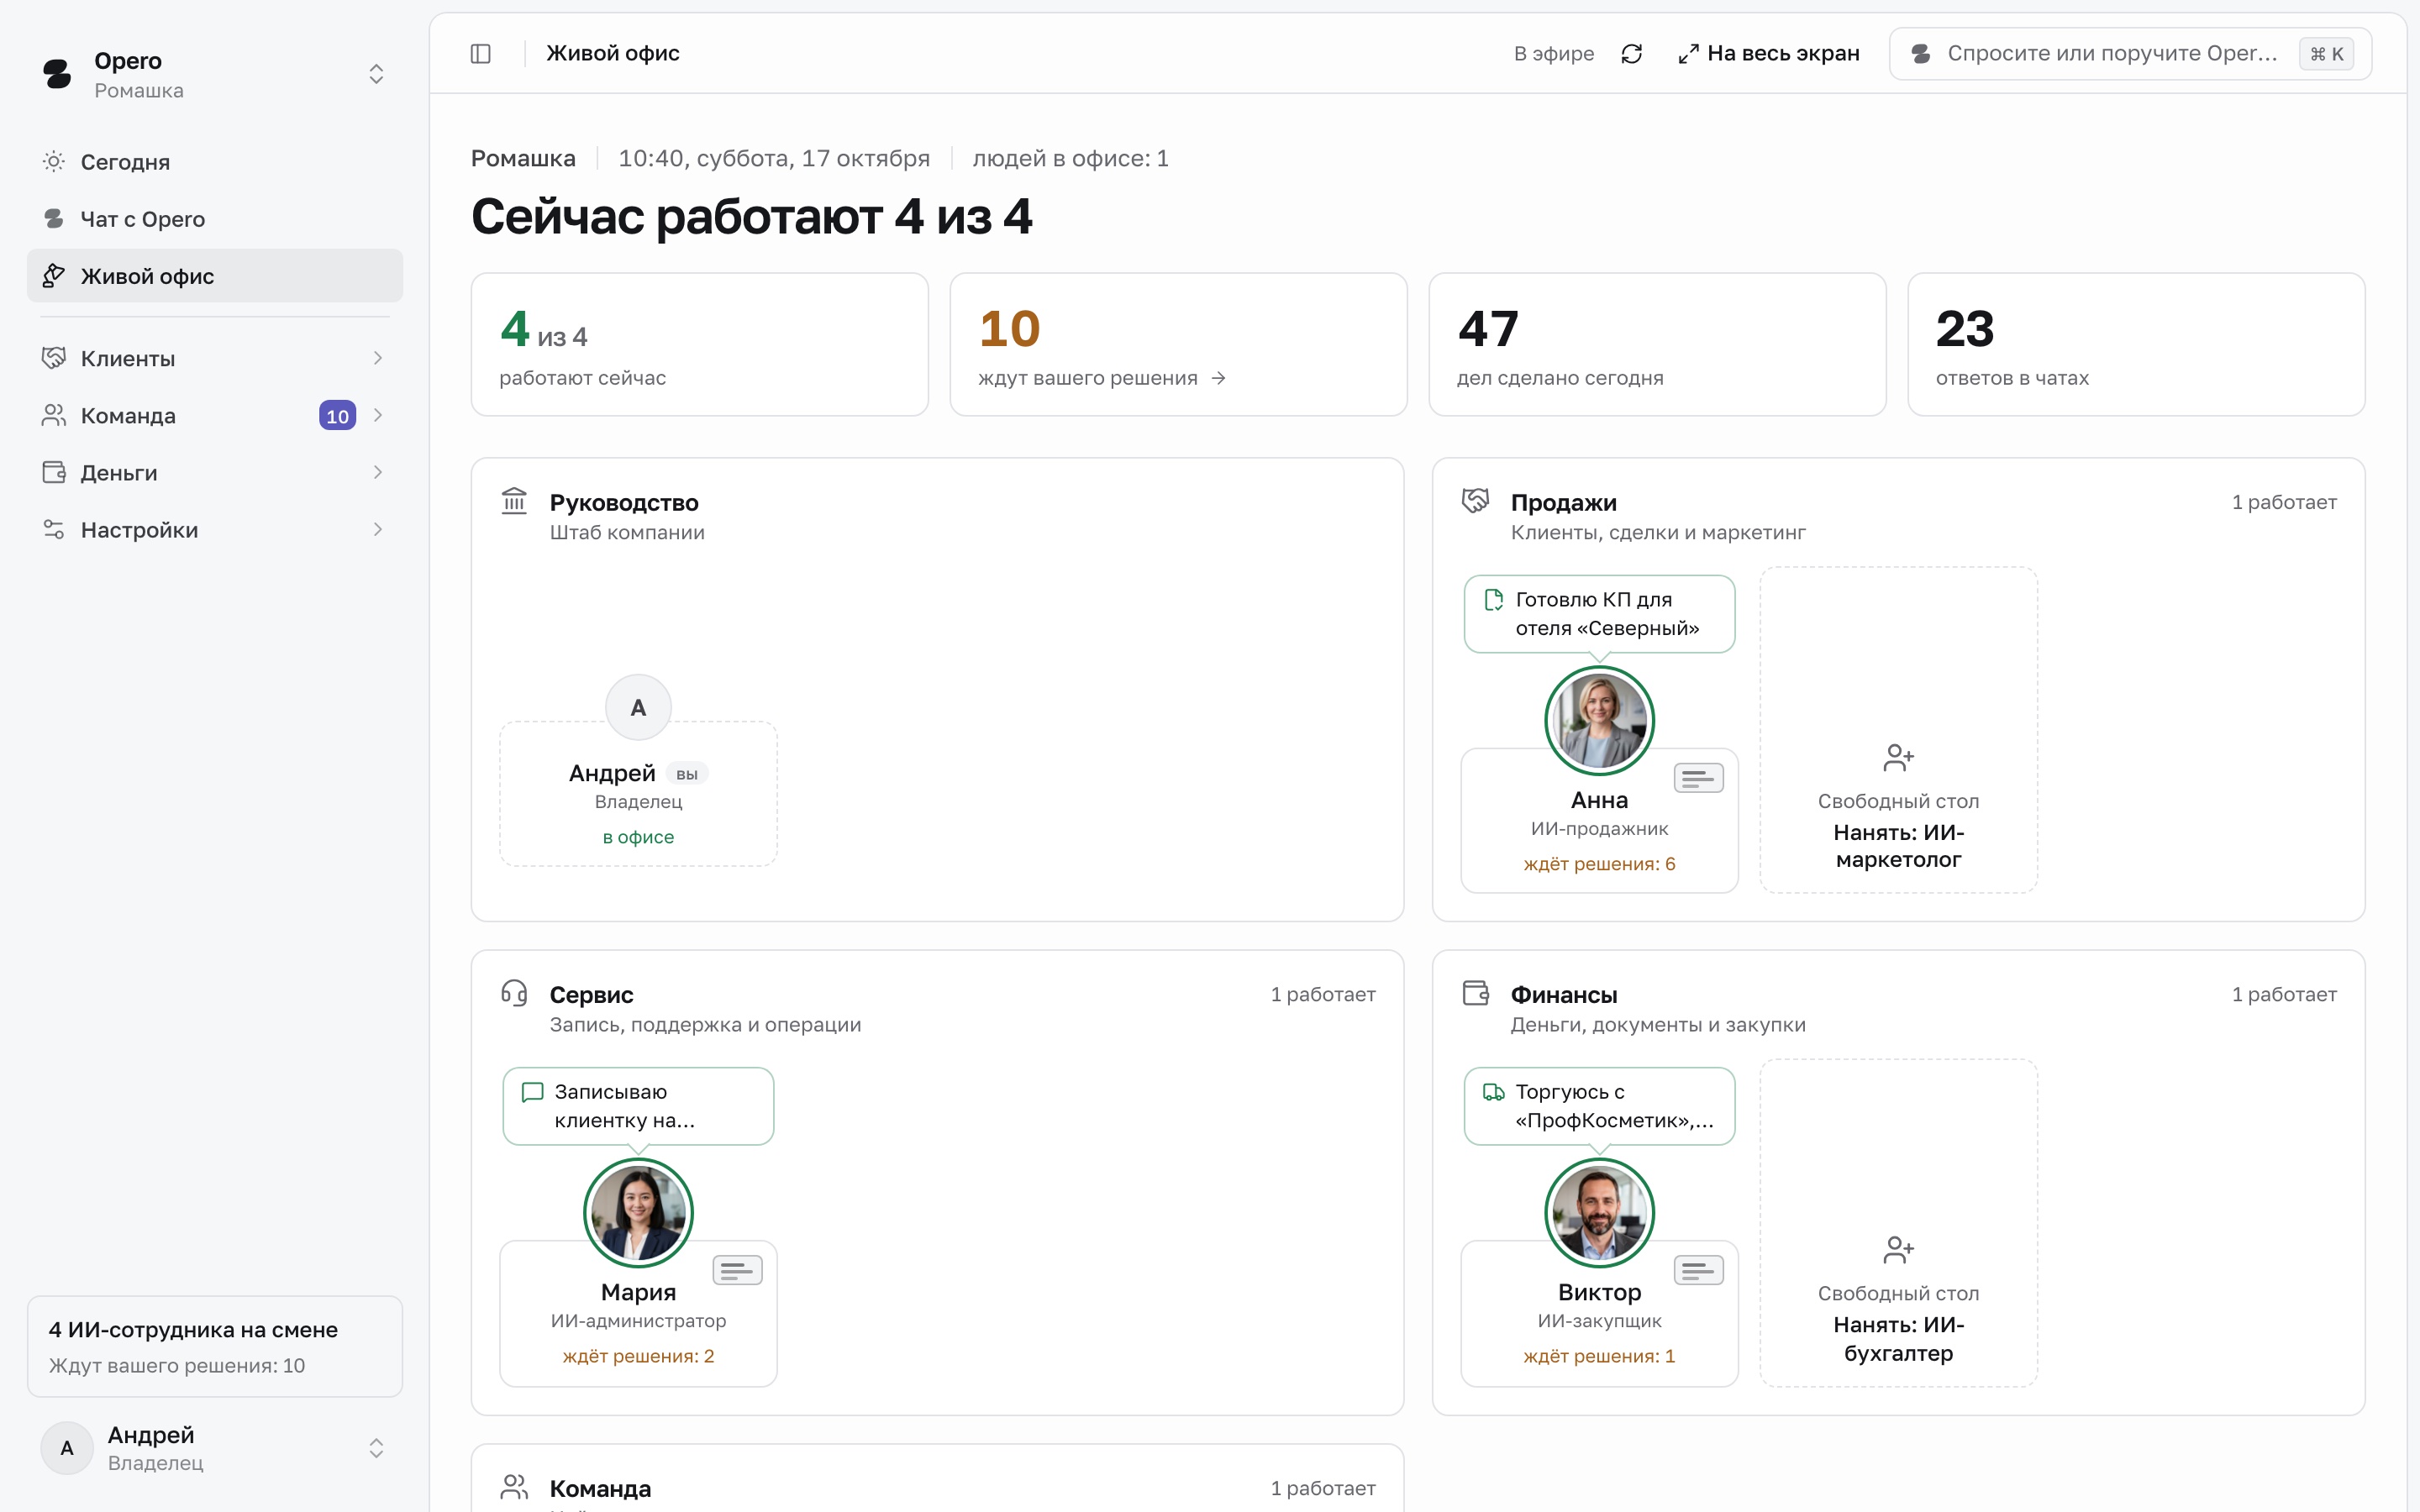The image size is (2420, 1512).
Task: Click the Команда badge showing 10
Action: (x=337, y=416)
